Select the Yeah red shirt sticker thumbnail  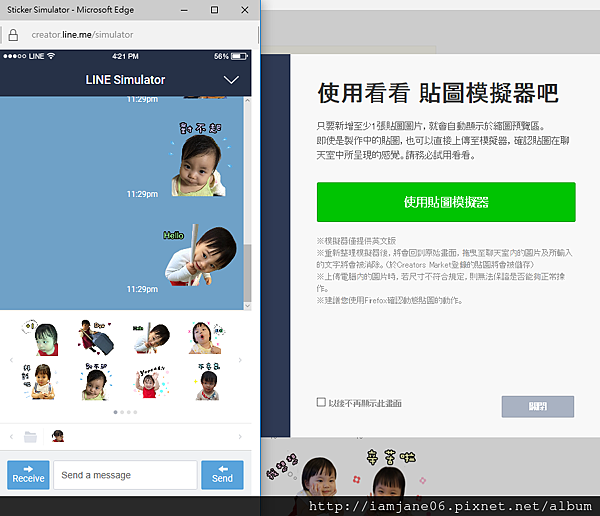pos(151,382)
